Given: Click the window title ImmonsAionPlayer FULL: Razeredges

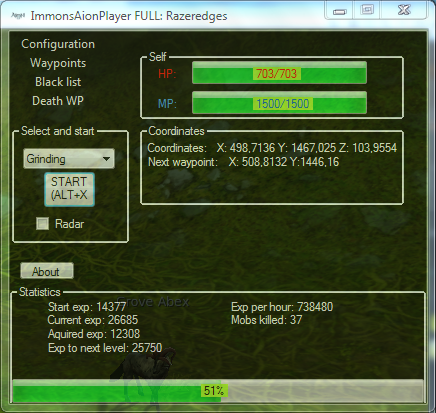Looking at the screenshot, I should tap(129, 16).
